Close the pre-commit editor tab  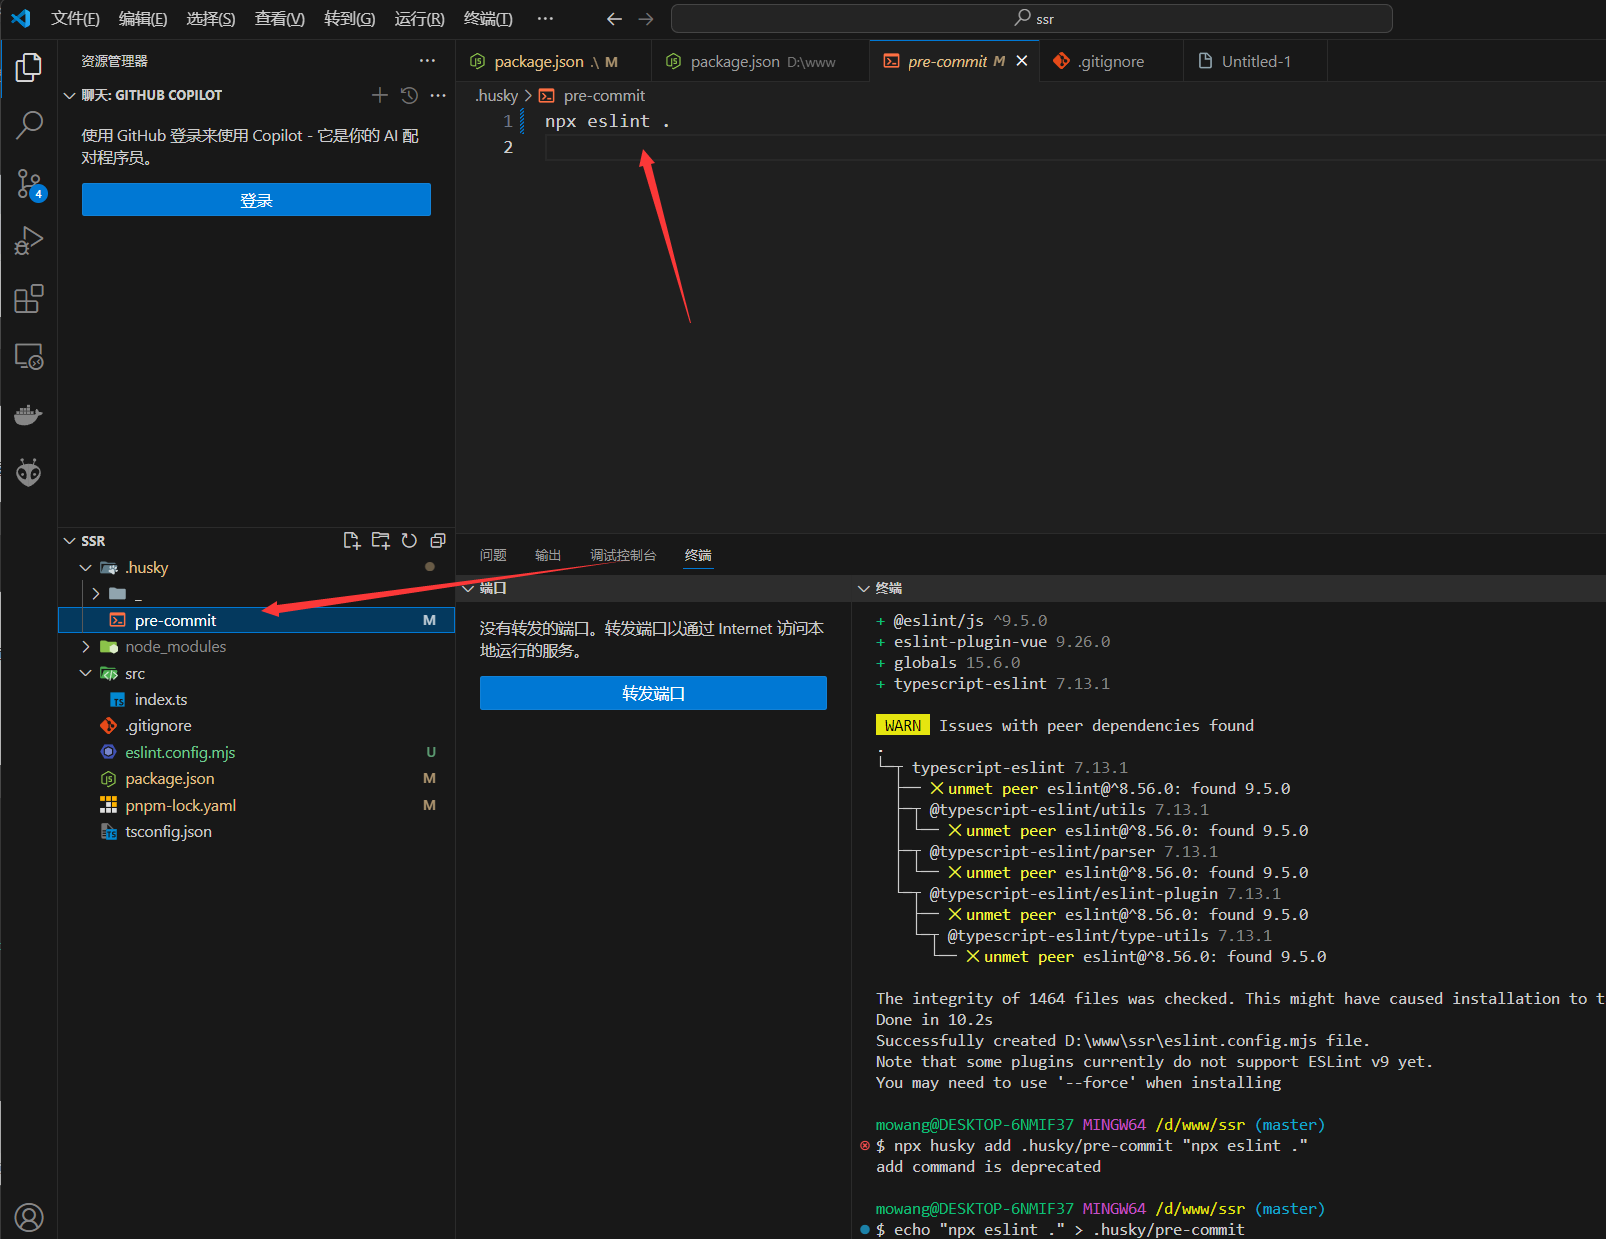pos(1022,61)
